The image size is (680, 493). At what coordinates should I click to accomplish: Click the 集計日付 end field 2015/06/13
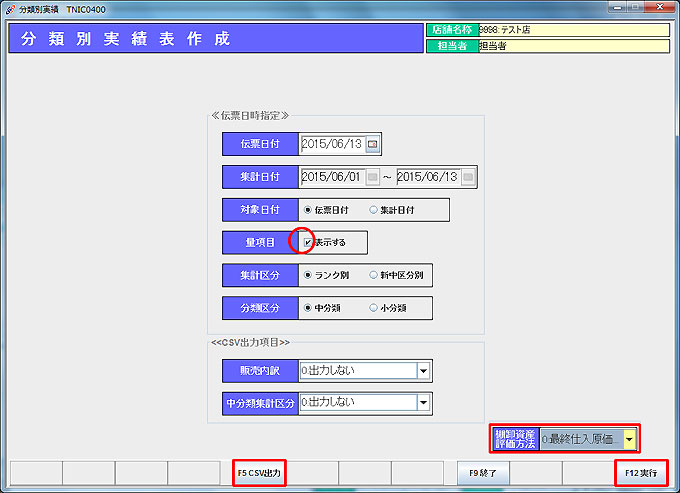(428, 177)
